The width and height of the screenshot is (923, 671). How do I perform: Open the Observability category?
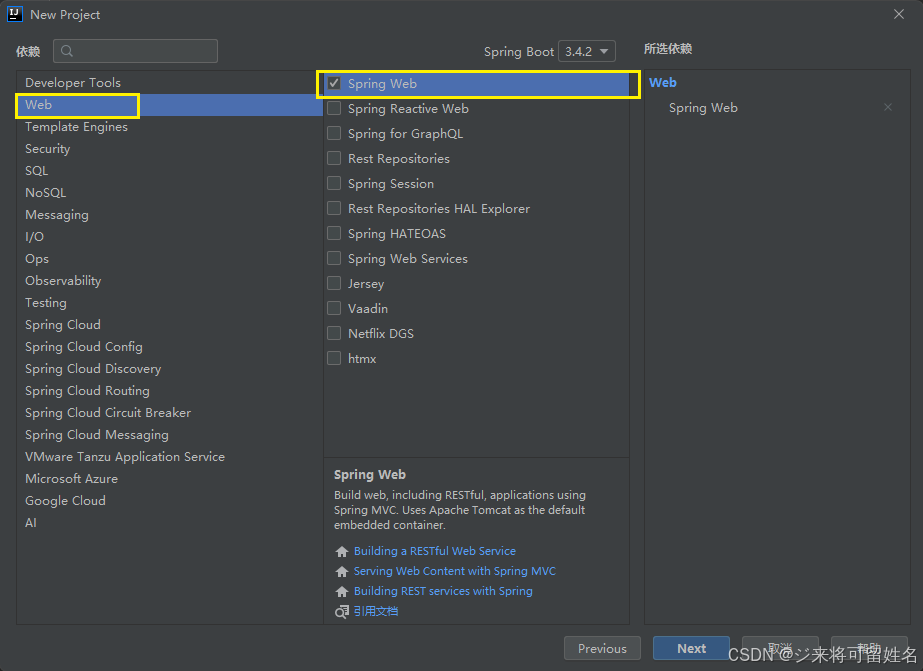pos(170,281)
